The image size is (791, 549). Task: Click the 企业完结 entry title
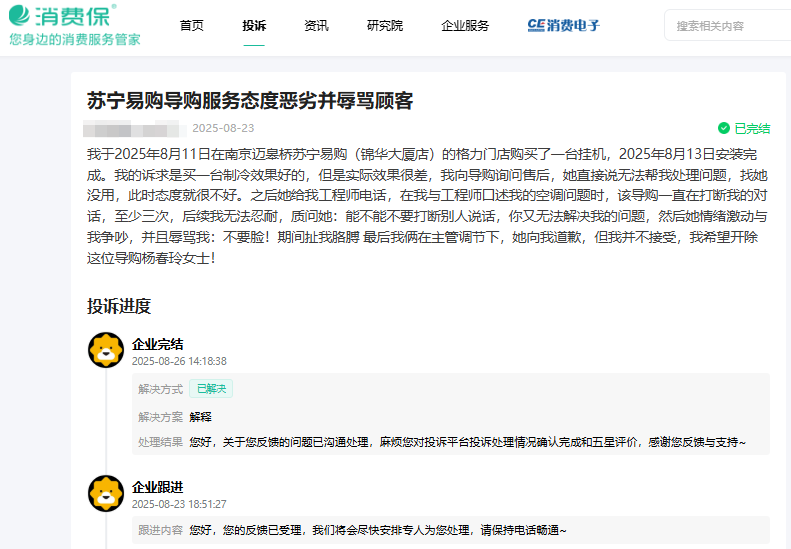coord(157,344)
